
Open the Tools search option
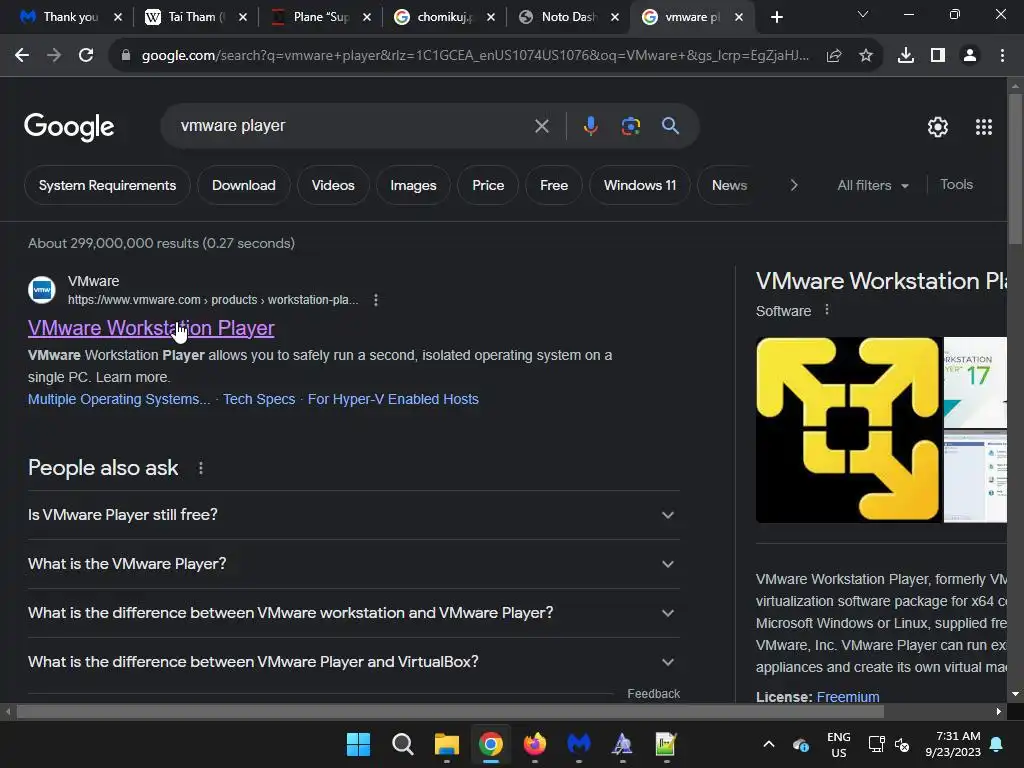(956, 185)
